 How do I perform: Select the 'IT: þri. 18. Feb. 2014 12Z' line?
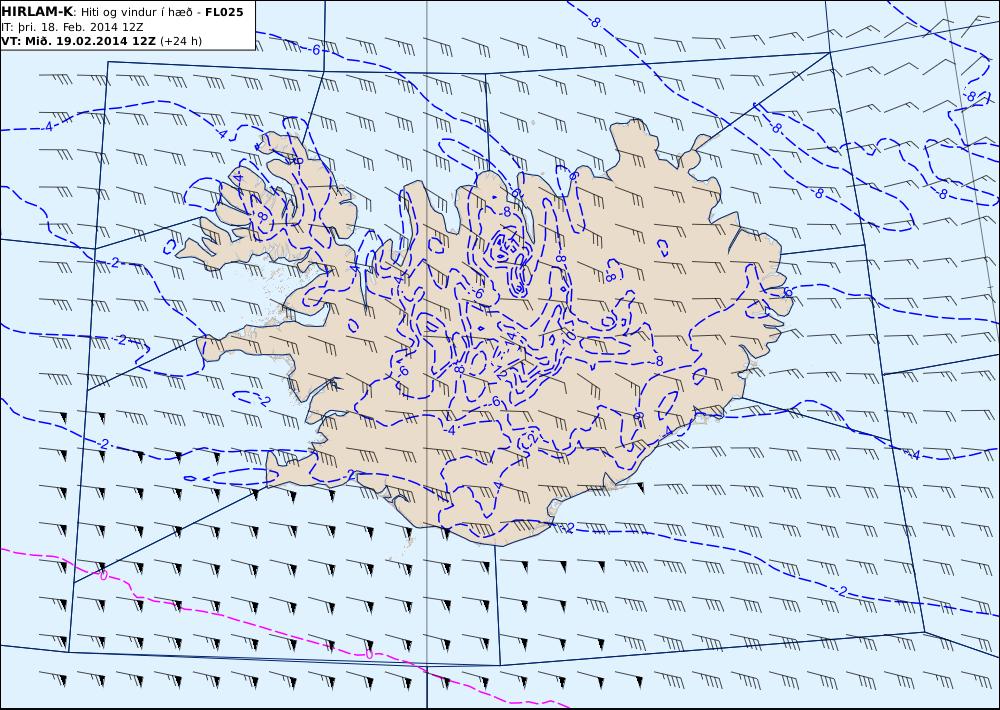[x=72, y=27]
